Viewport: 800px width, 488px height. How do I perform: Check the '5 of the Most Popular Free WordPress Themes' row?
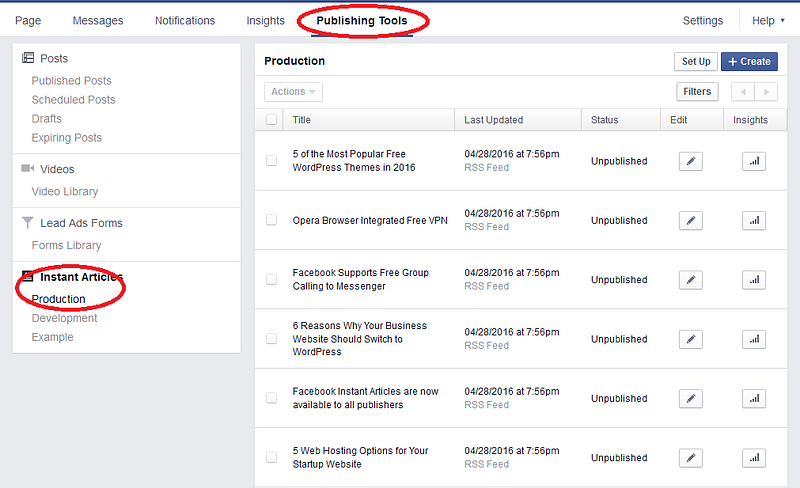click(271, 161)
